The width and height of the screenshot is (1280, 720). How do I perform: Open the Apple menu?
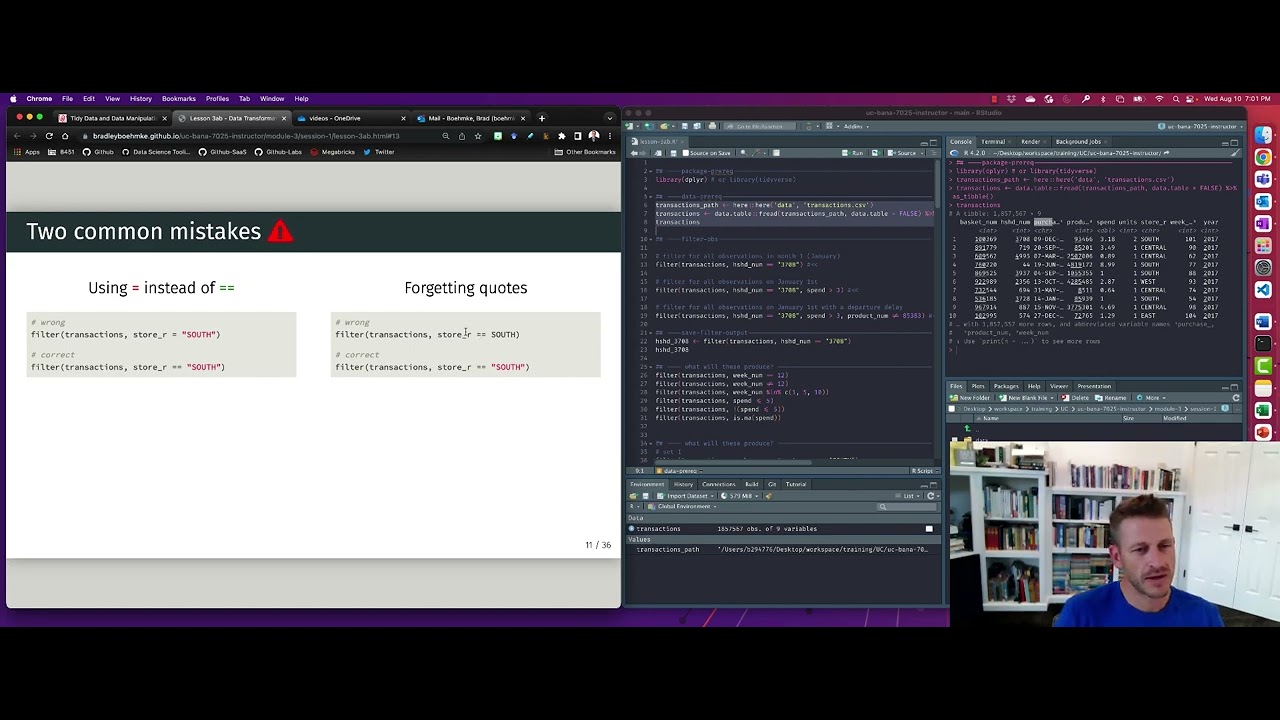12,98
